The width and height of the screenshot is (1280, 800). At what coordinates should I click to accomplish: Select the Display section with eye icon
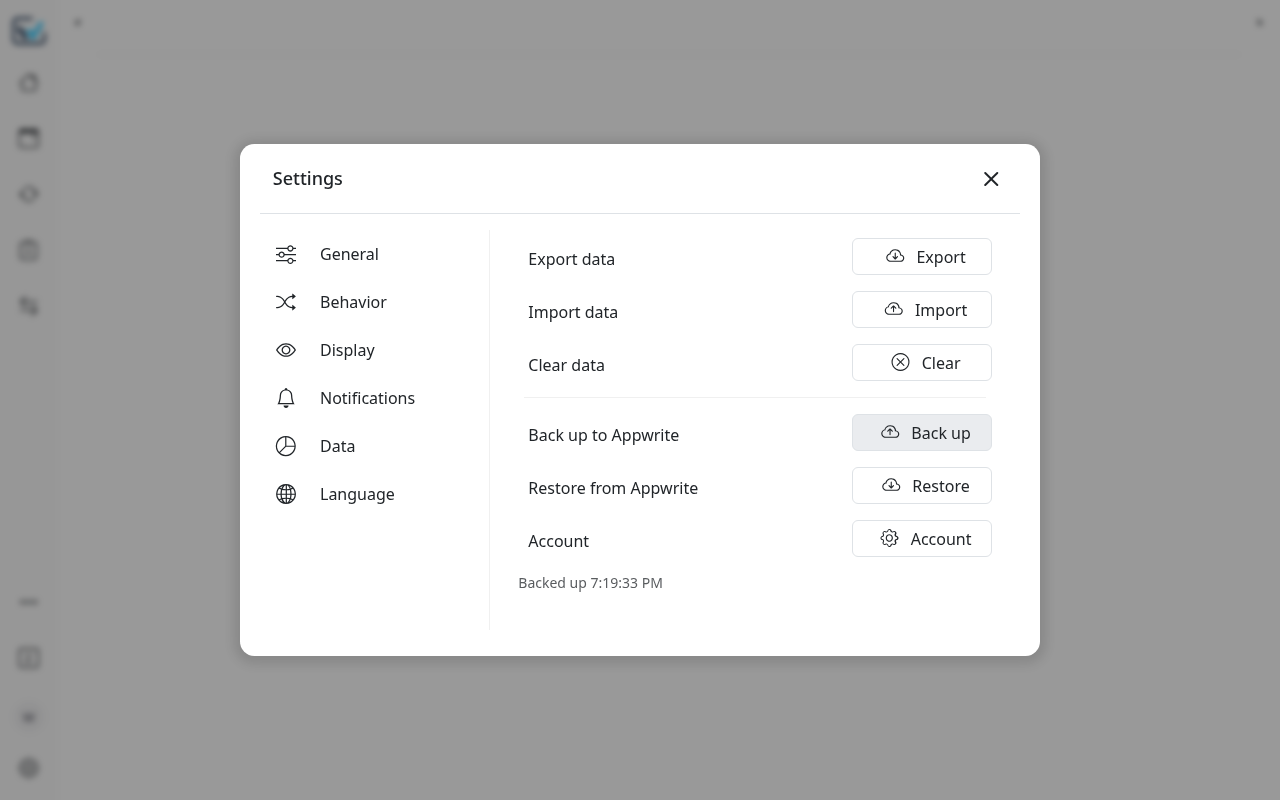[366, 350]
